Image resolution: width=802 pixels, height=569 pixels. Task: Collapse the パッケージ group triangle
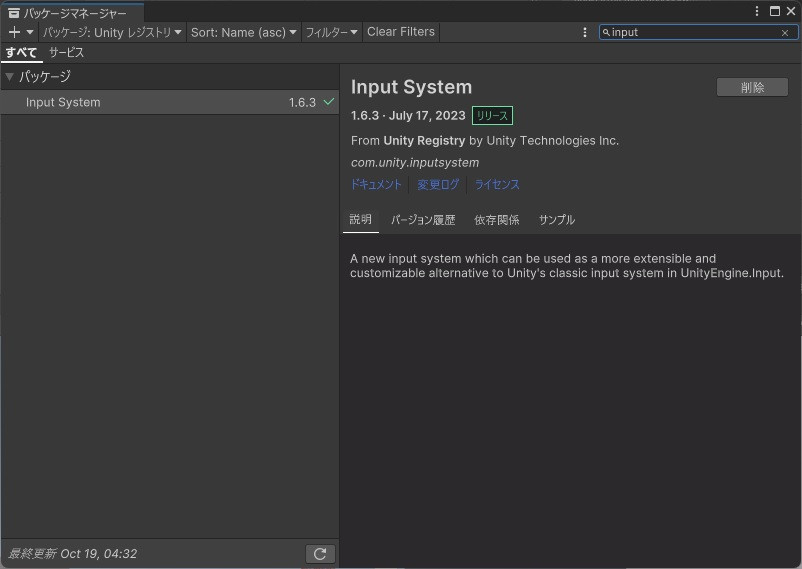click(9, 77)
